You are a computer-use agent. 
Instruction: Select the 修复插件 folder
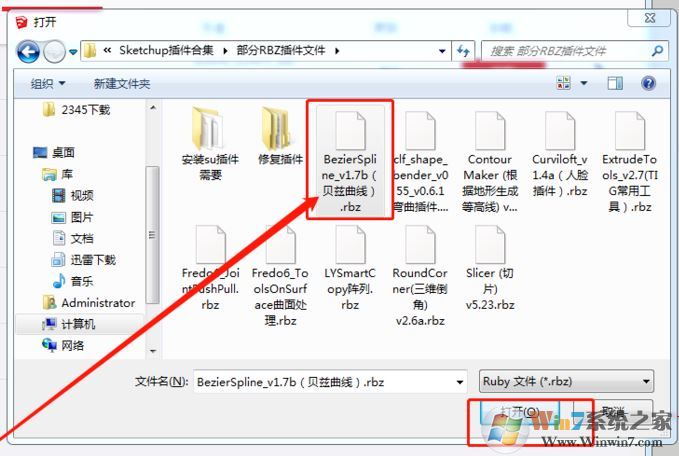click(x=280, y=136)
